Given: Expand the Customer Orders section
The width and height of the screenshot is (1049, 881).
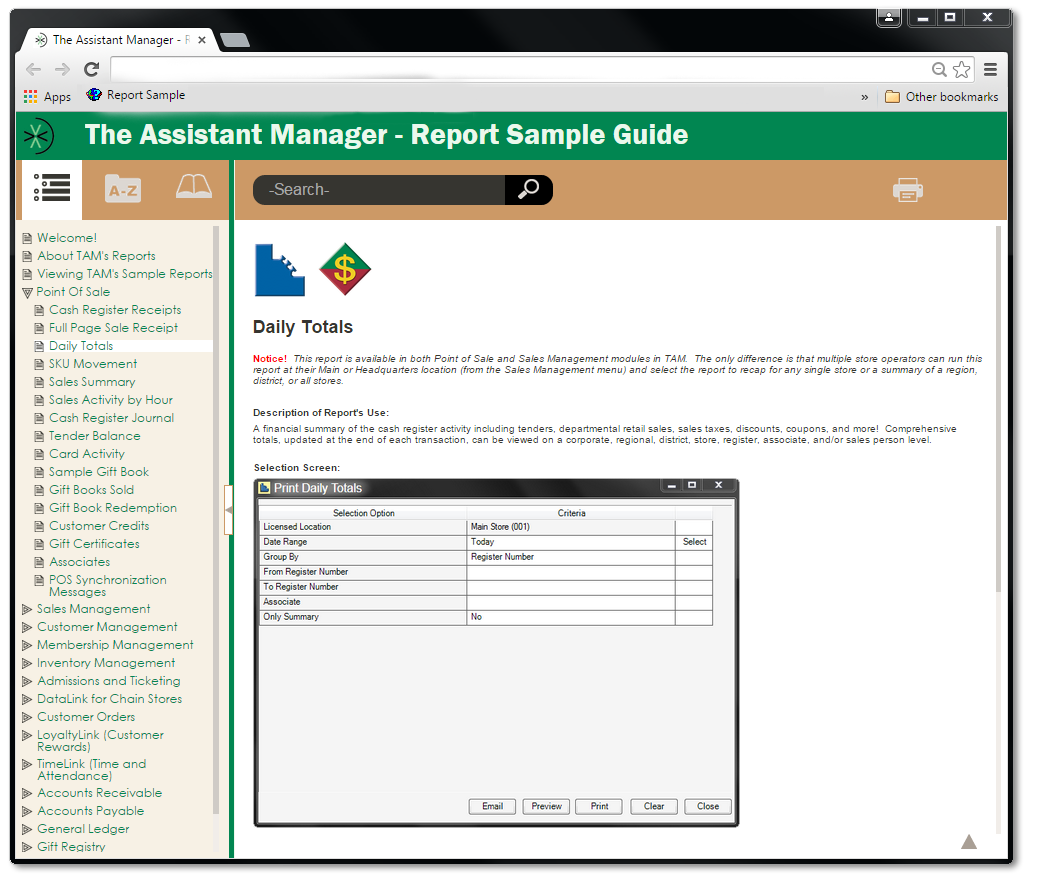Looking at the screenshot, I should tap(27, 718).
